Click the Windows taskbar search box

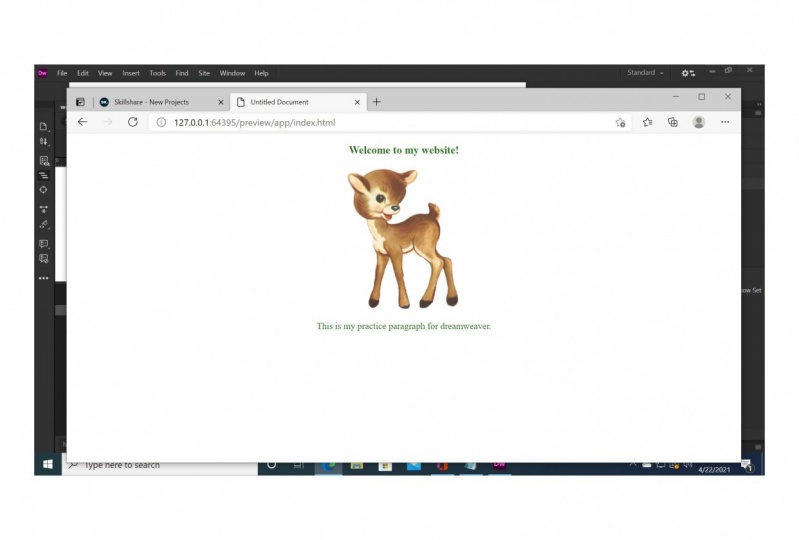160,468
